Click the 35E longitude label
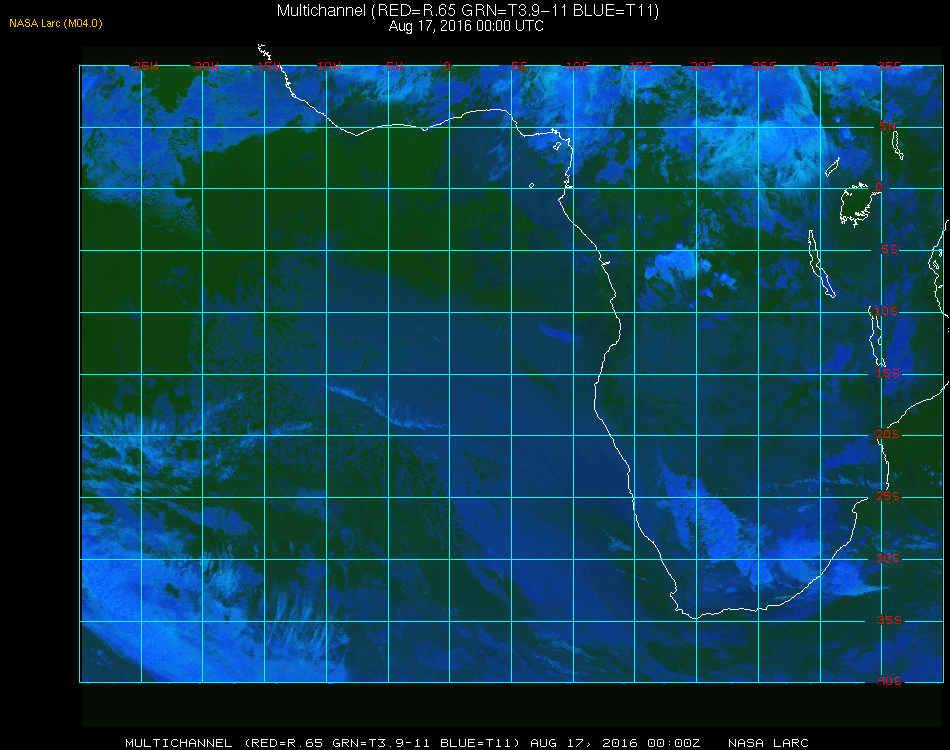Image resolution: width=950 pixels, height=750 pixels. point(889,66)
